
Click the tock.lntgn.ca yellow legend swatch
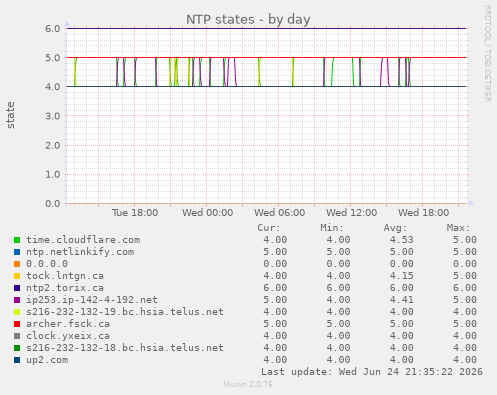tap(17, 276)
